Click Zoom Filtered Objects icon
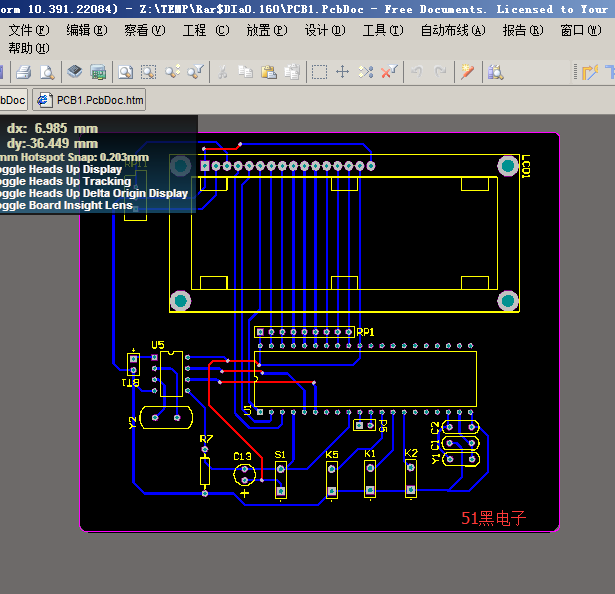 (195, 72)
